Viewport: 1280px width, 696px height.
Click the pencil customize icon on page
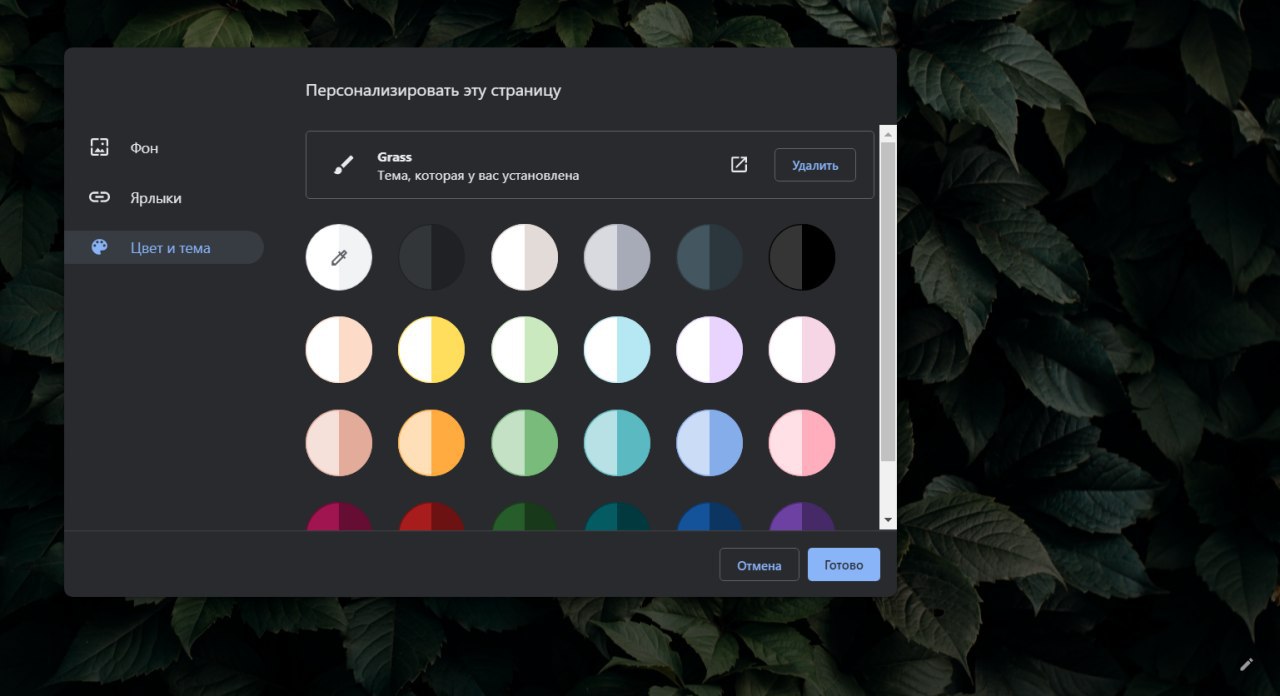[1246, 663]
